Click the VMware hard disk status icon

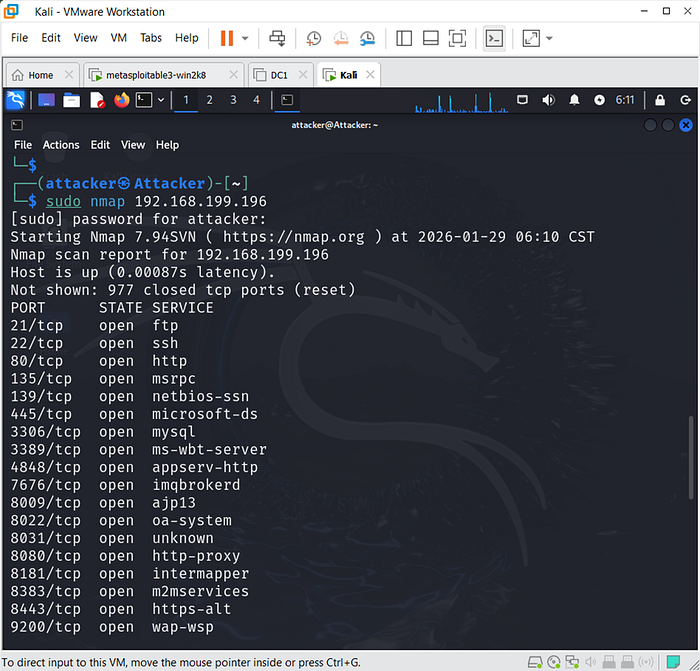(535, 662)
